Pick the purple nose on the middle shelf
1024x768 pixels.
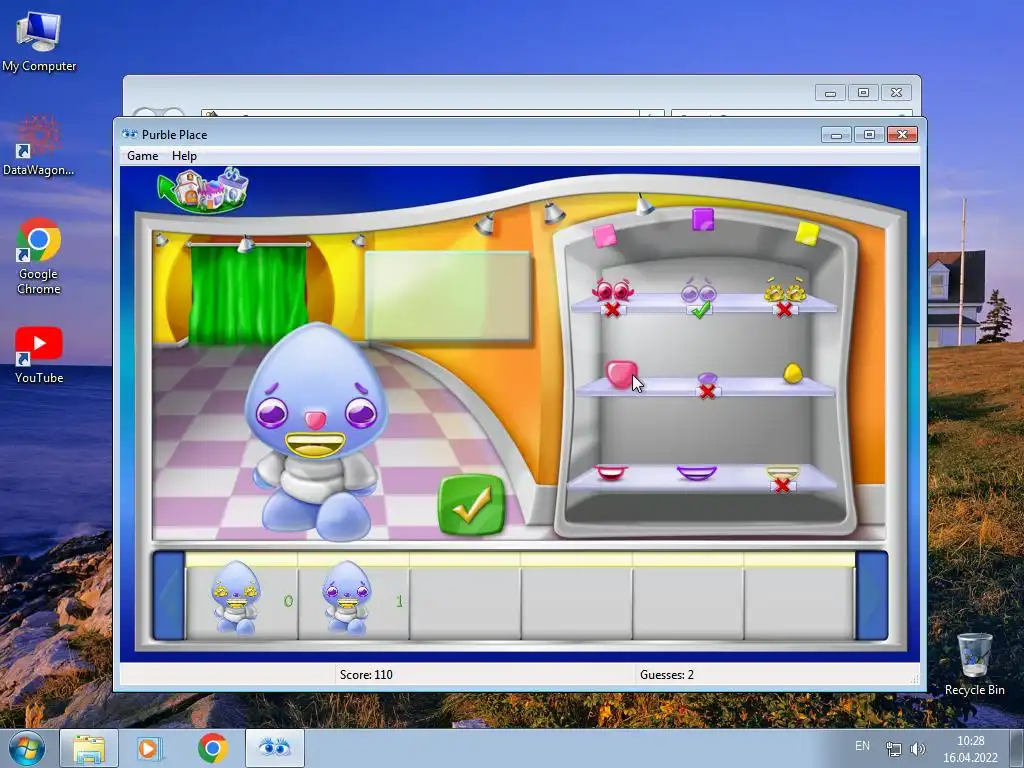(707, 379)
